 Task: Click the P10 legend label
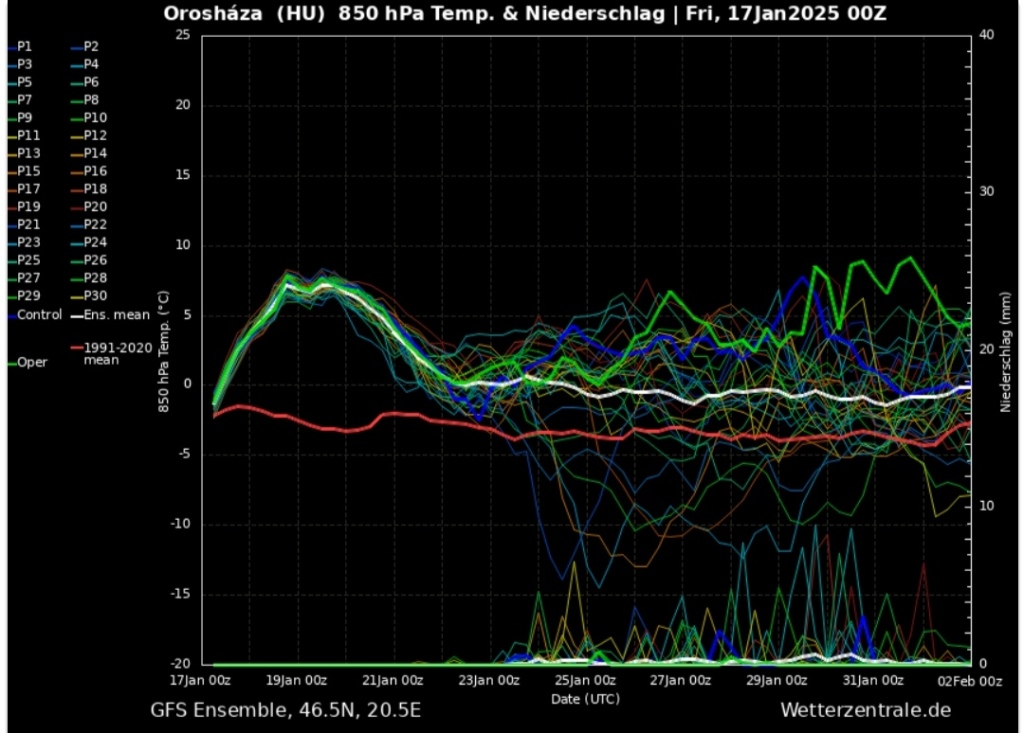(x=94, y=118)
